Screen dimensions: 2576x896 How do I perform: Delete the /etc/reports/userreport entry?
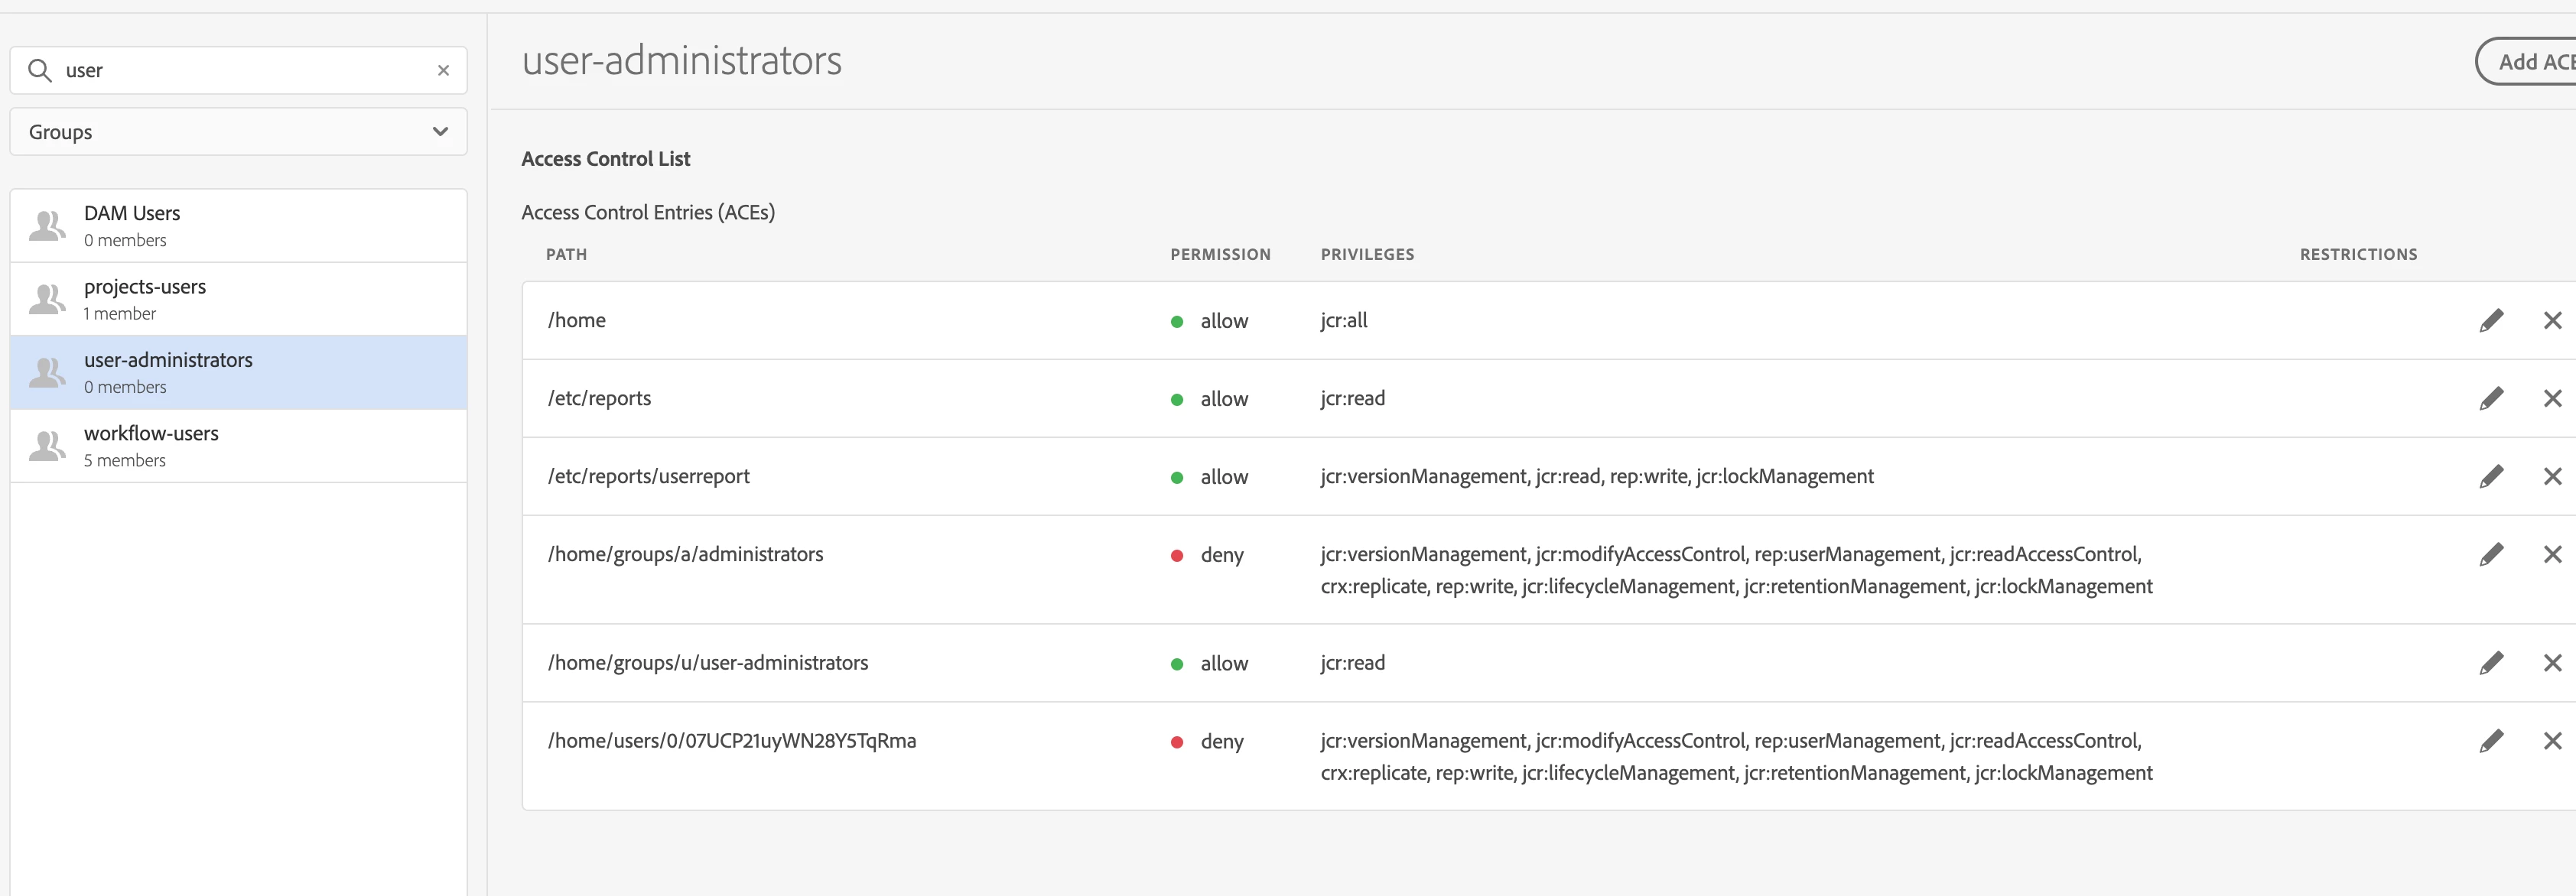click(x=2552, y=476)
